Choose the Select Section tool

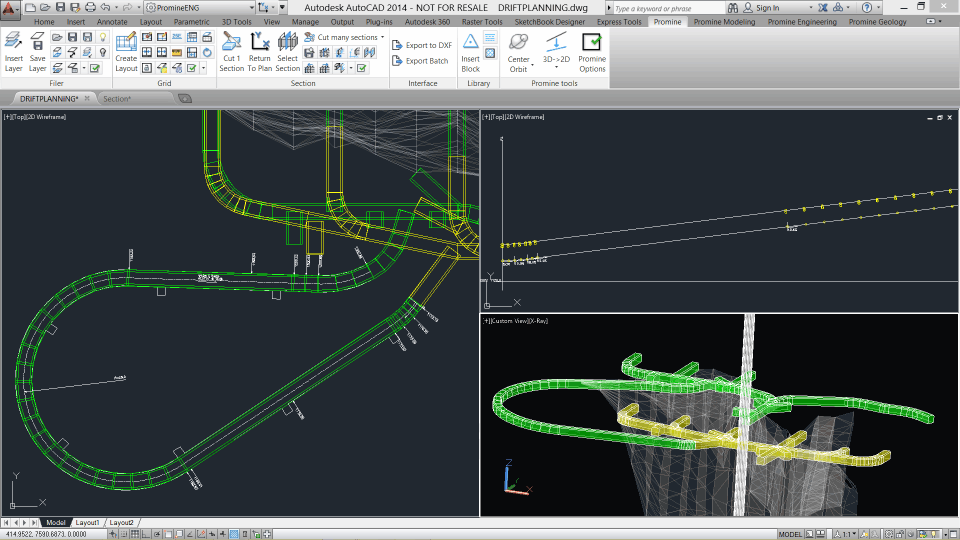288,50
